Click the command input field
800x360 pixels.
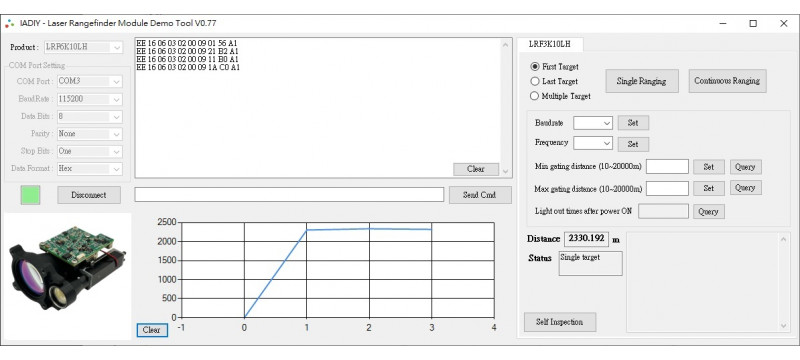pyautogui.click(x=289, y=195)
